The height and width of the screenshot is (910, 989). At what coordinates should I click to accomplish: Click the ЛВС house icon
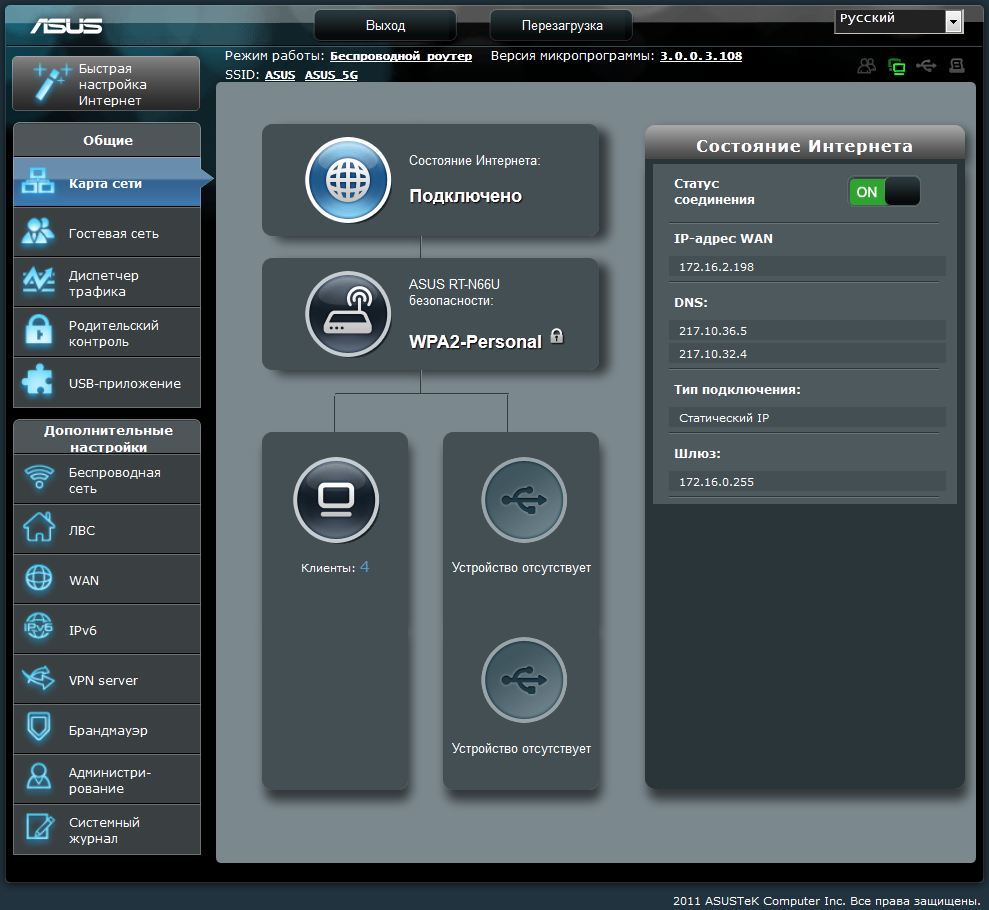39,527
